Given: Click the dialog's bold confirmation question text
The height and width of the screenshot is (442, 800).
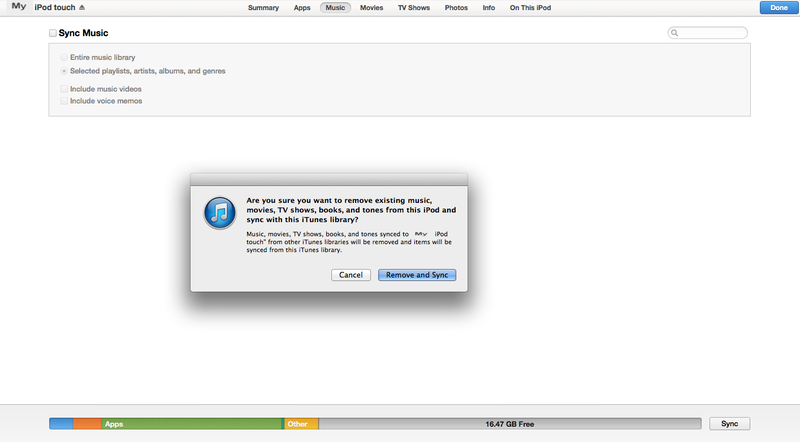Looking at the screenshot, I should tap(351, 210).
